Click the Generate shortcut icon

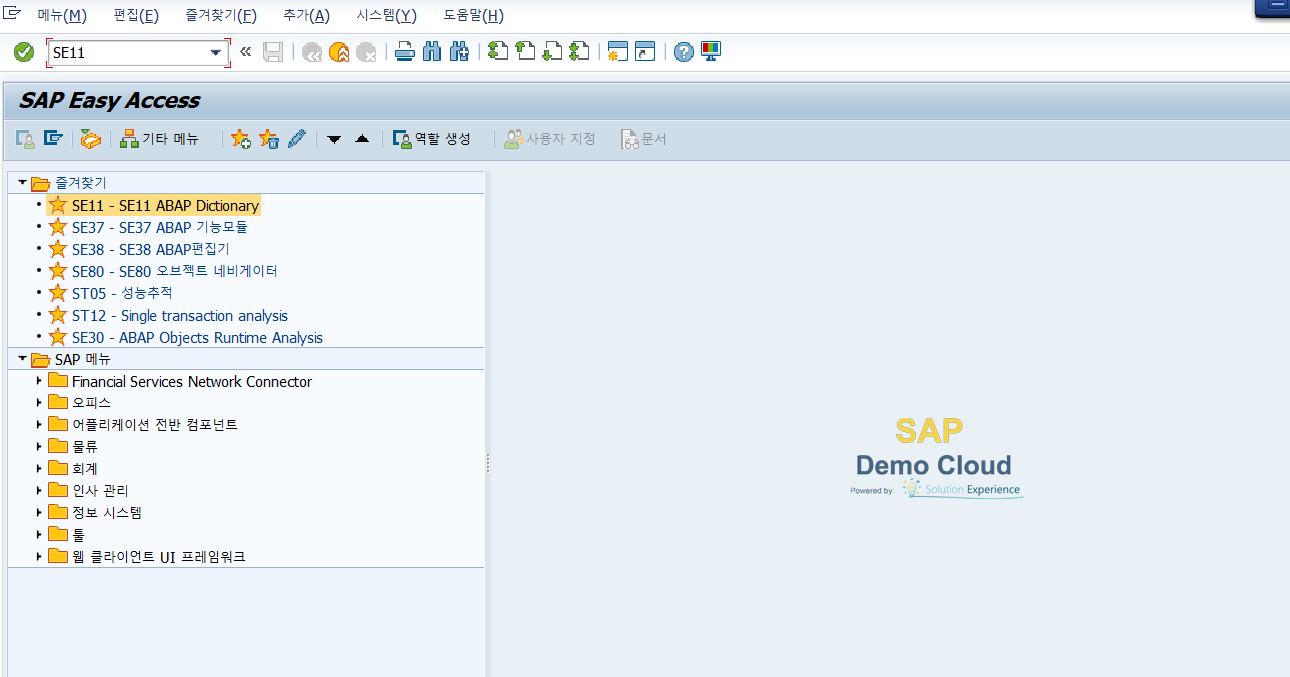point(644,52)
